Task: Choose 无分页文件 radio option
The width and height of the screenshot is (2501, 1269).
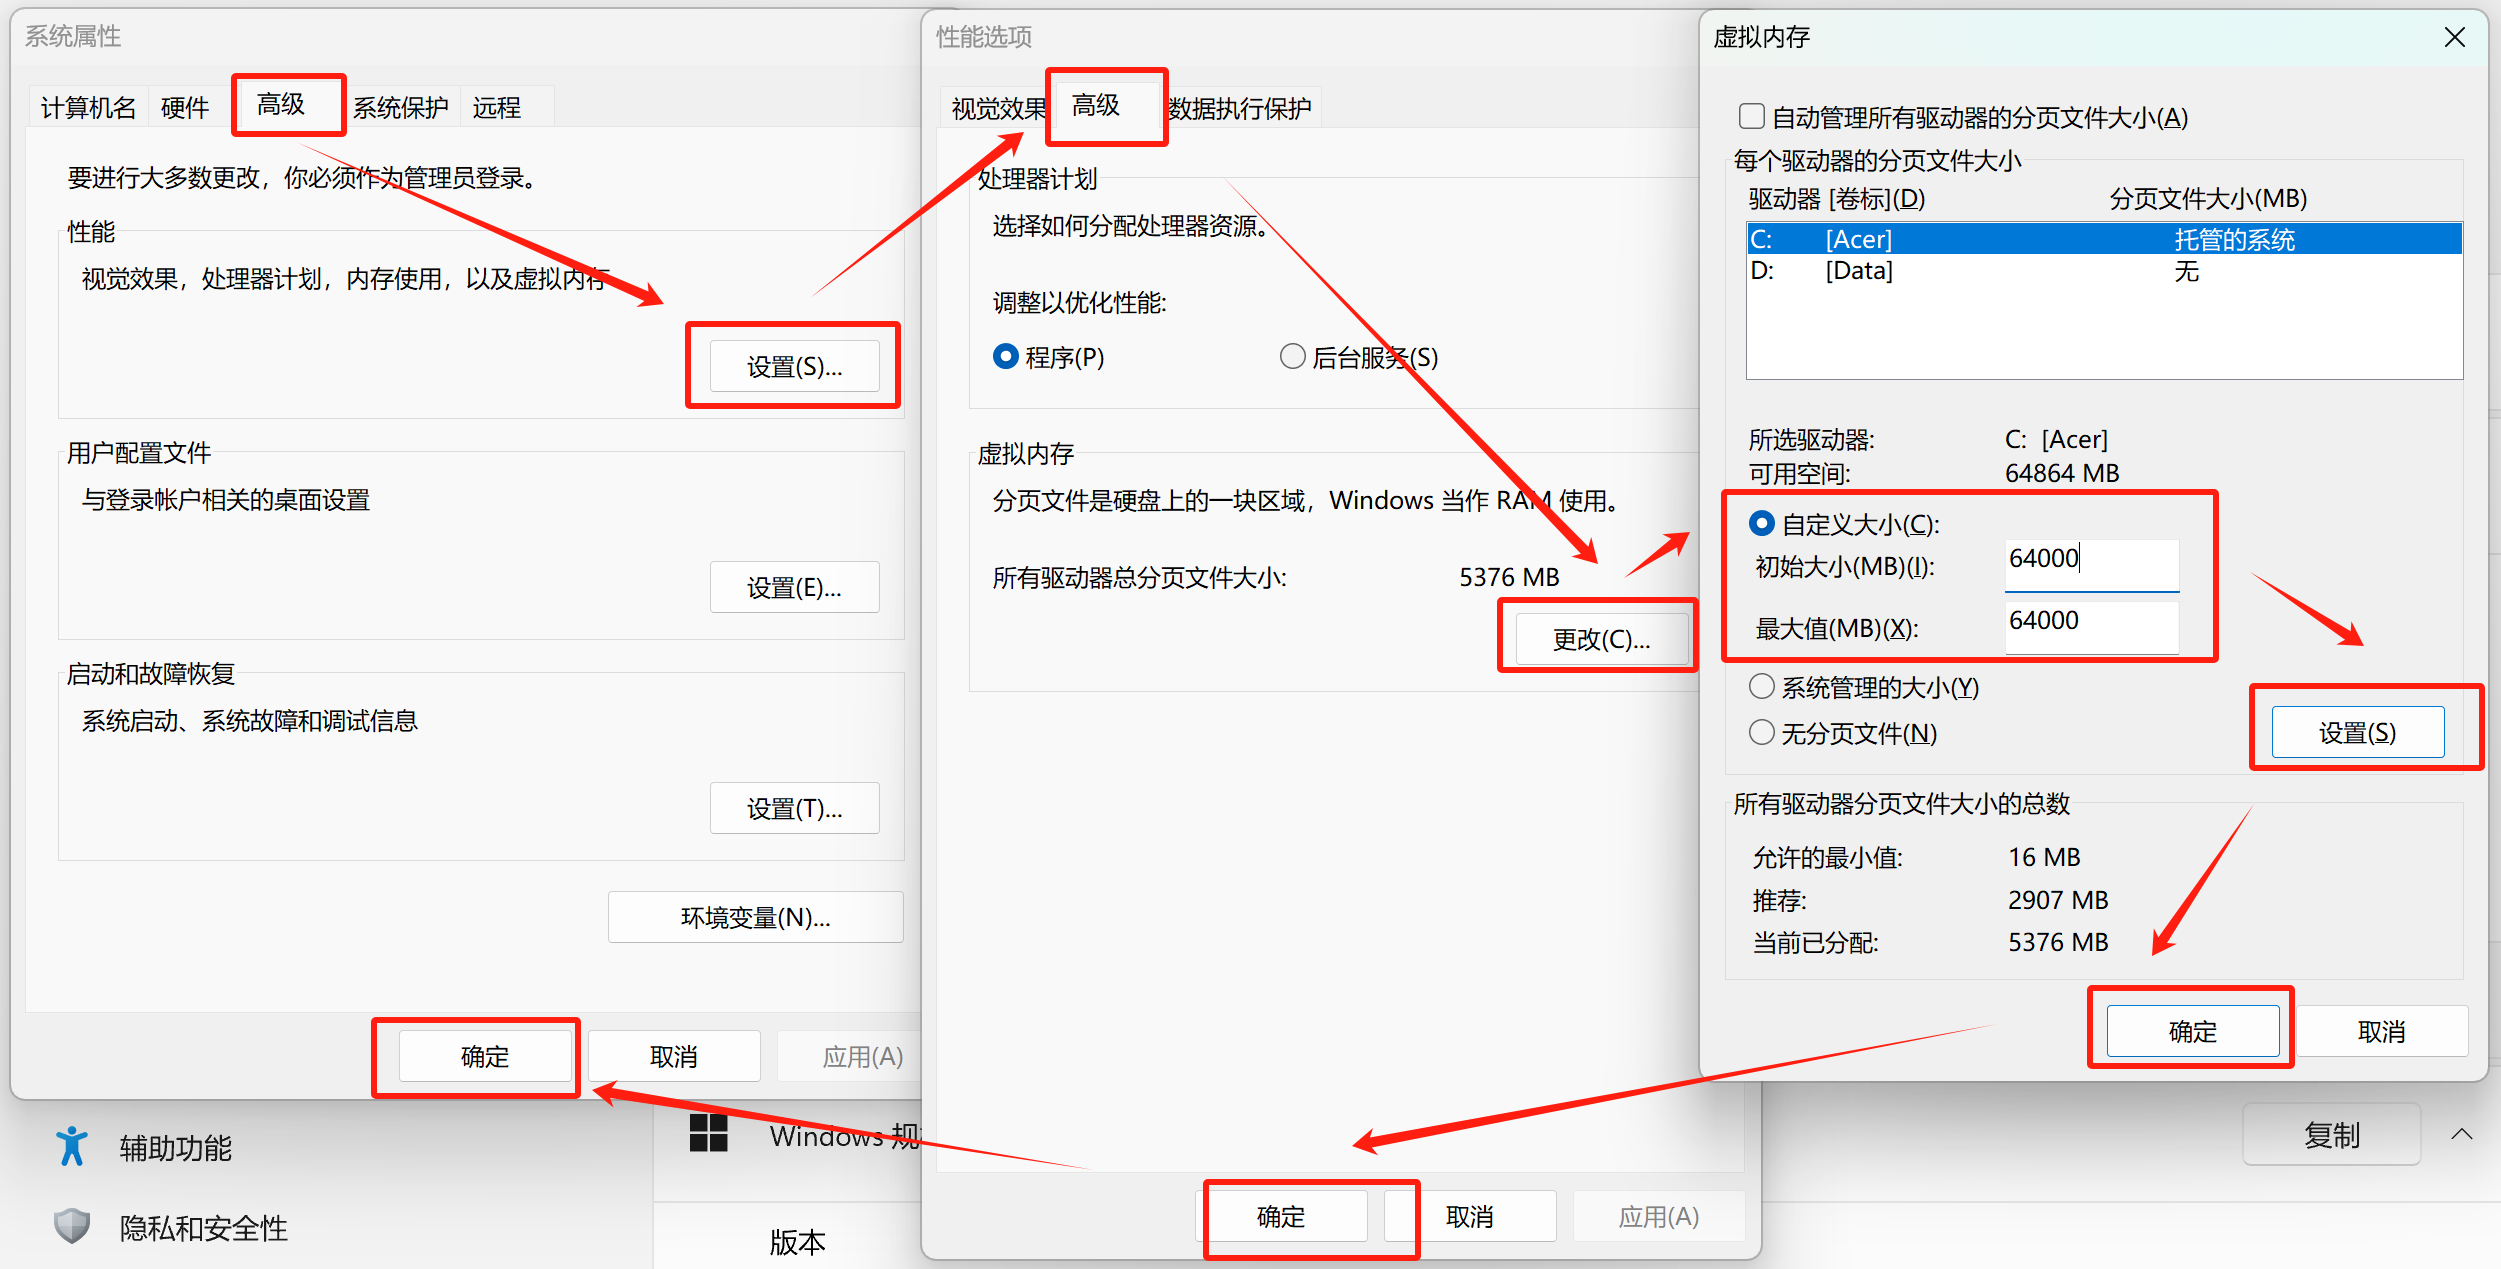Action: (1762, 733)
